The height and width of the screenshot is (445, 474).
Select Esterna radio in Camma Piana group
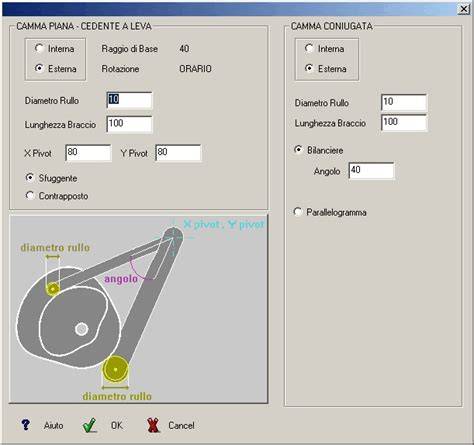click(39, 68)
